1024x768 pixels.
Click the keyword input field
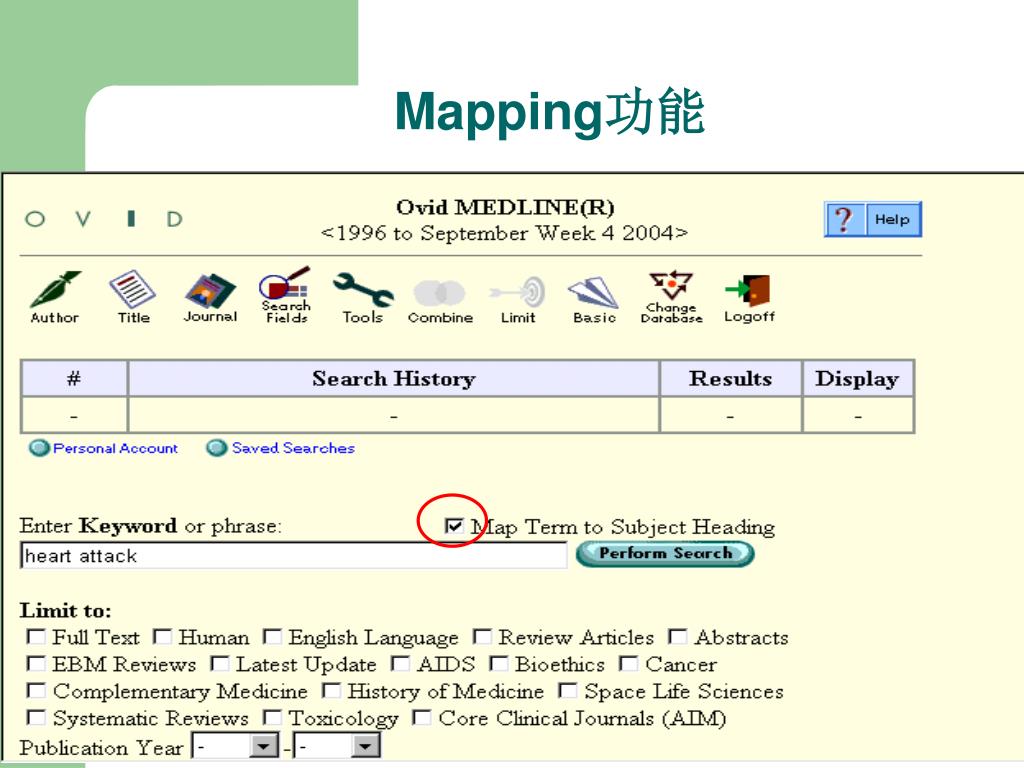(293, 556)
